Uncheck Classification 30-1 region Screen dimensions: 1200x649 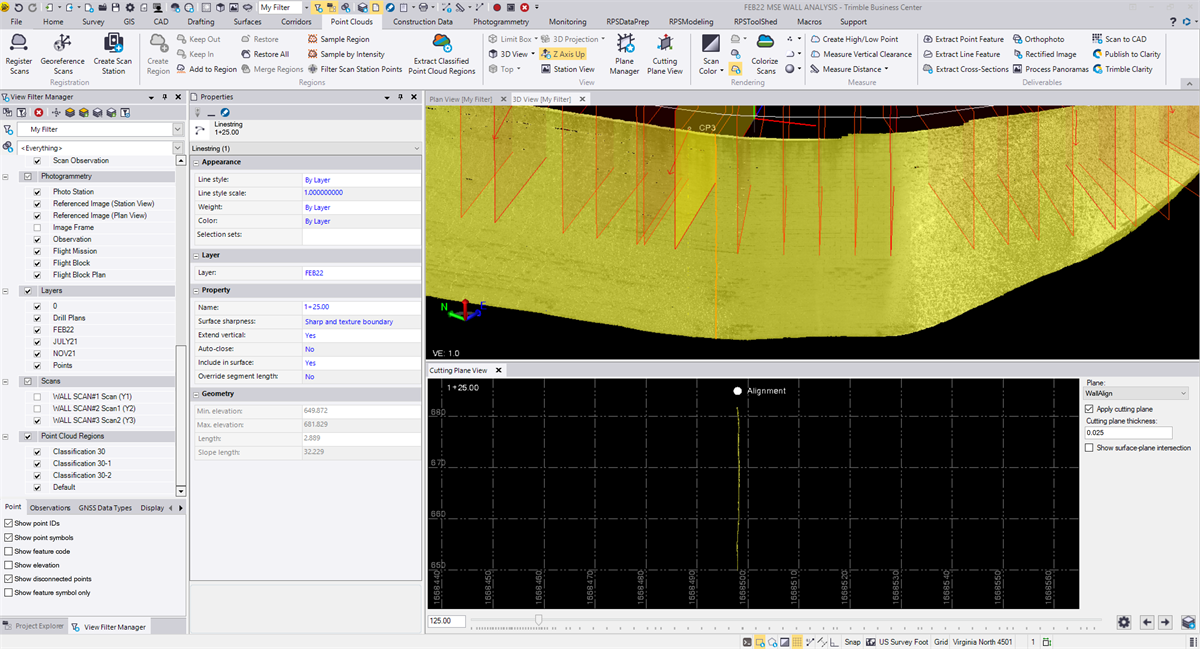click(38, 464)
